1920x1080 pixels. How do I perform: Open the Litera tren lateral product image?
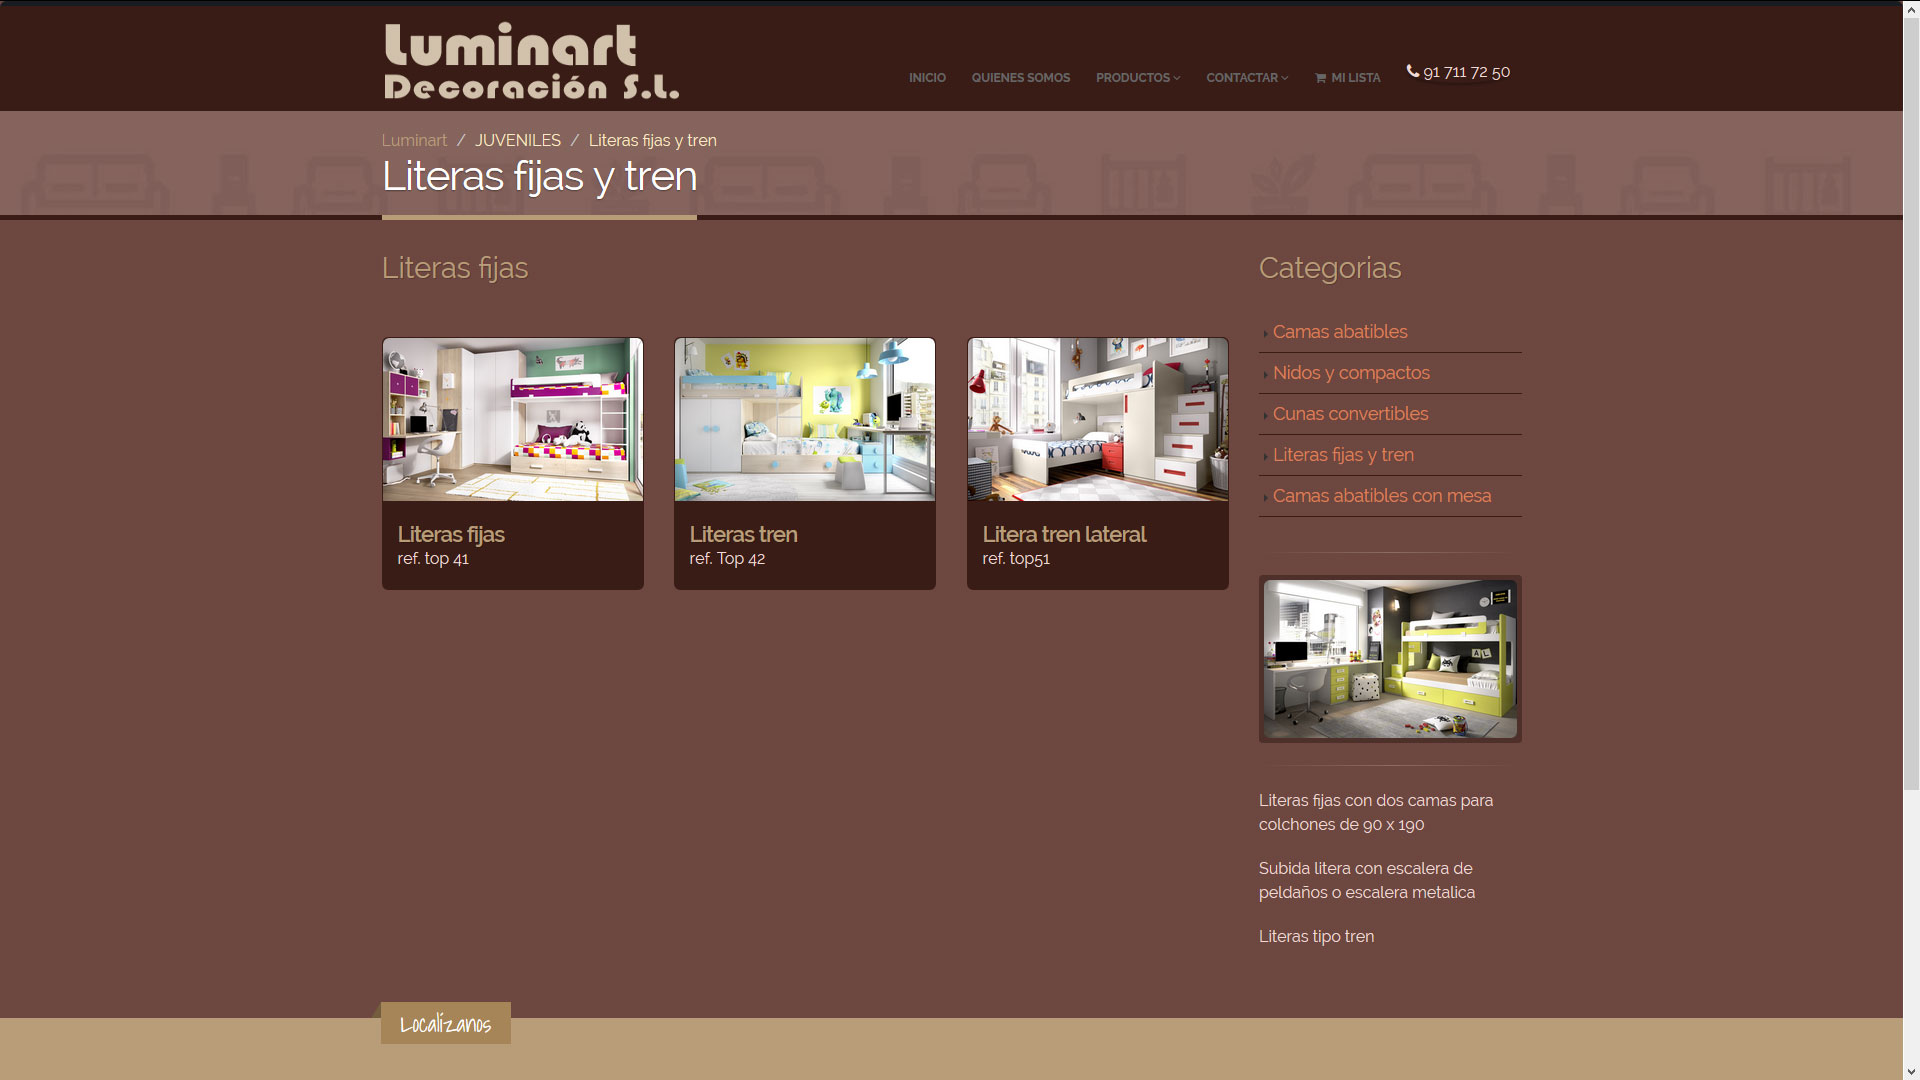click(1097, 419)
